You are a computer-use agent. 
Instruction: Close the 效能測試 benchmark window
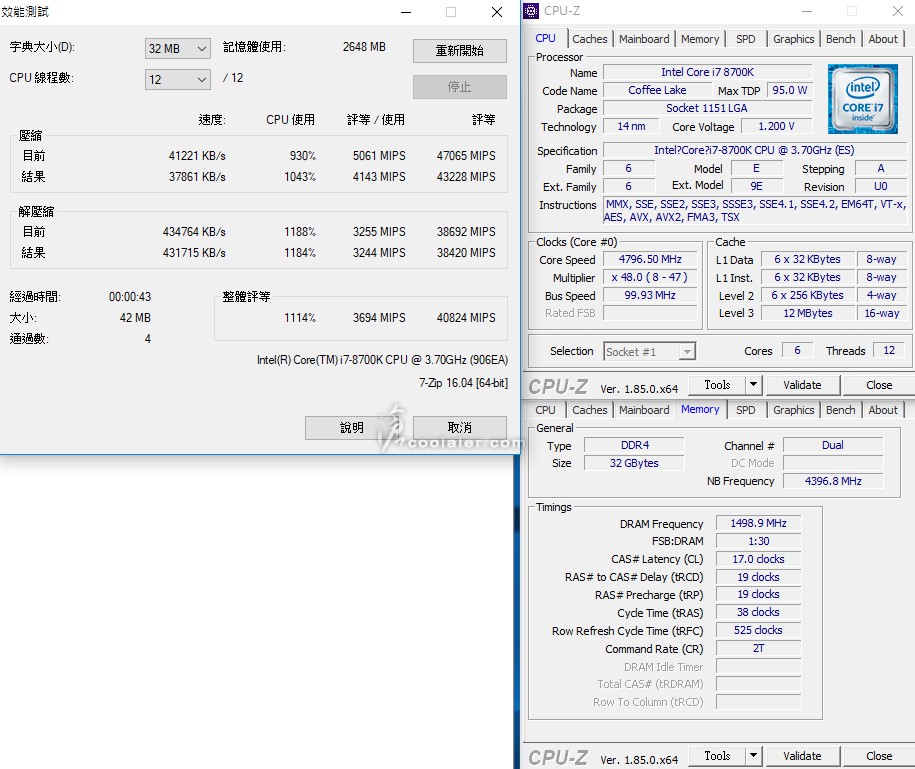(x=497, y=12)
